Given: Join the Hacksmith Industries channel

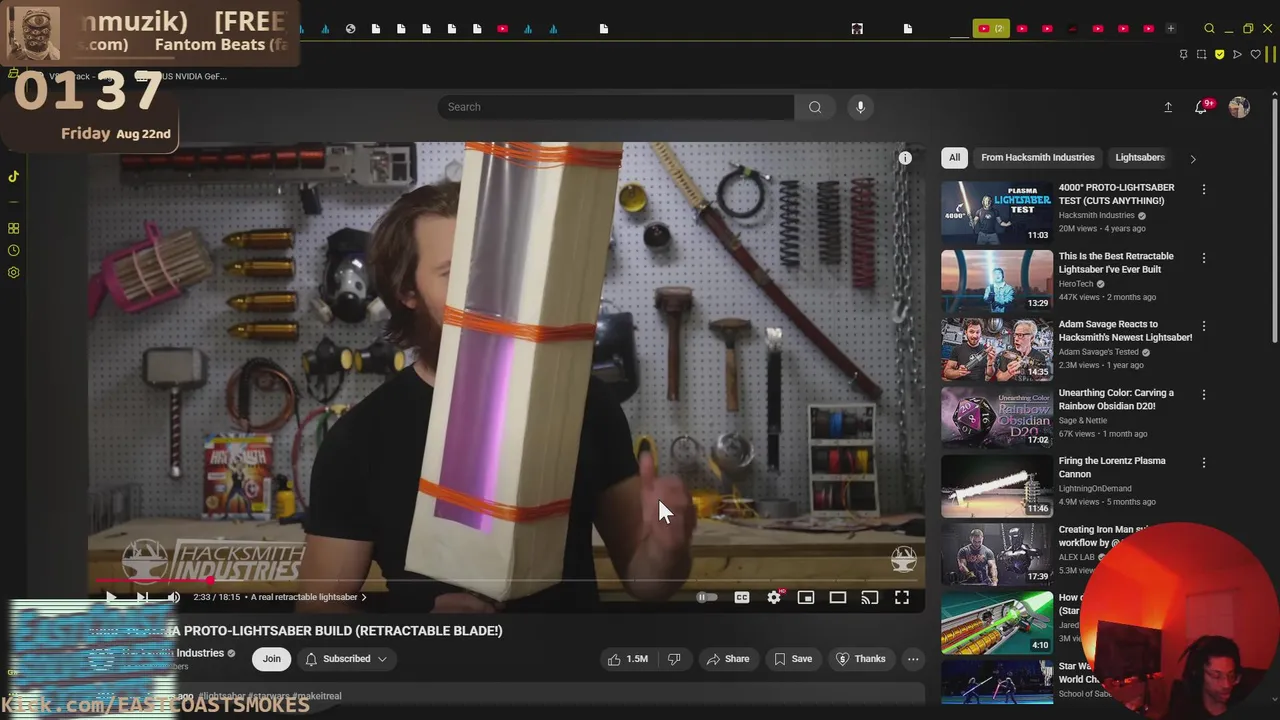Looking at the screenshot, I should click(x=271, y=659).
